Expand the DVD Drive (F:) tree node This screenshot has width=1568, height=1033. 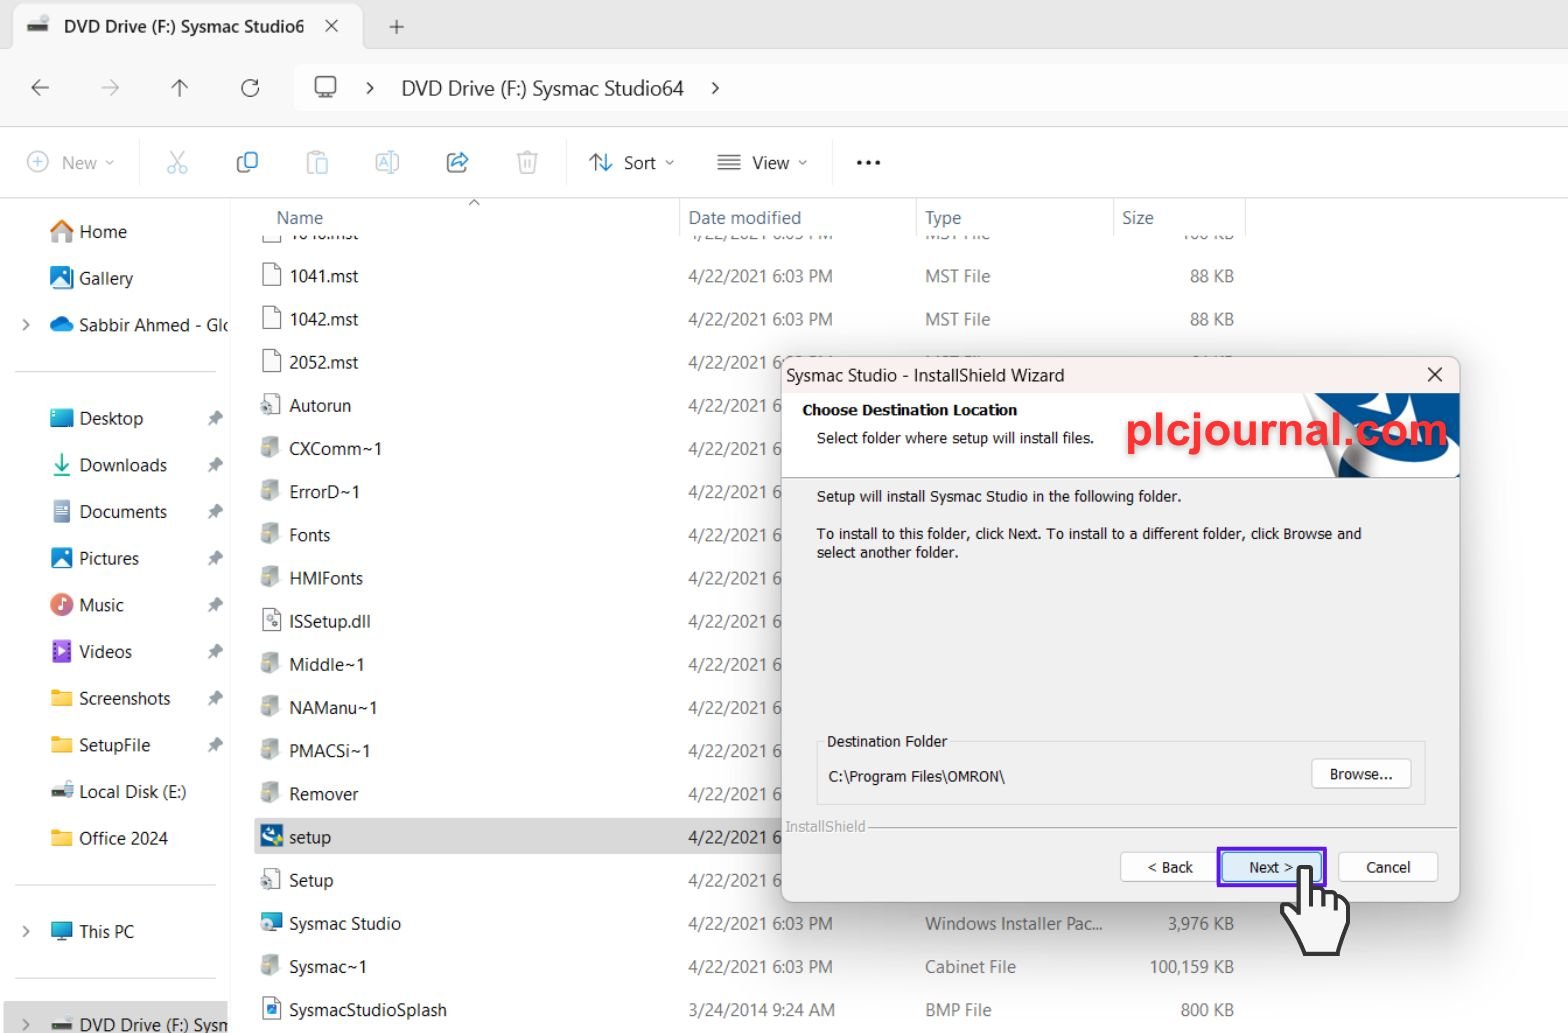[x=26, y=1024]
